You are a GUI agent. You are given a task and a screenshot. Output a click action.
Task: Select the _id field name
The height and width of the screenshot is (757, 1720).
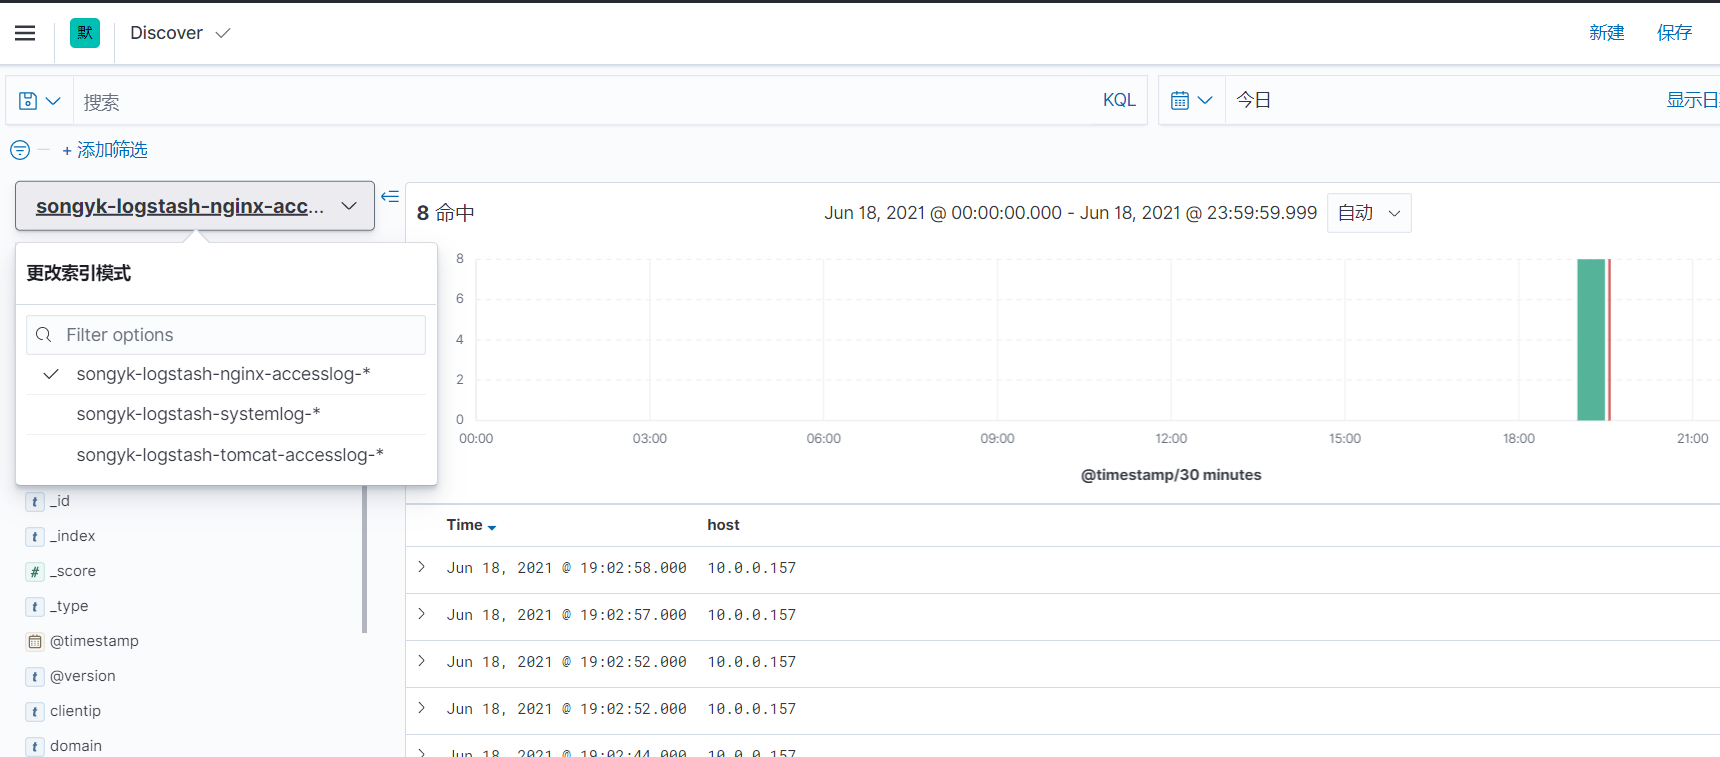pos(60,501)
